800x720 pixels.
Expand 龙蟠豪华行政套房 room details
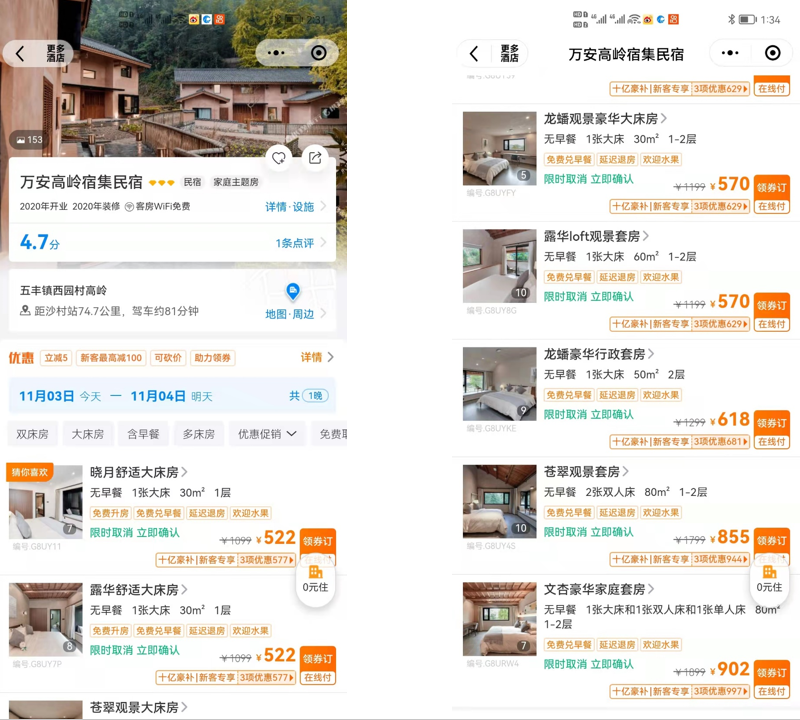[x=600, y=354]
